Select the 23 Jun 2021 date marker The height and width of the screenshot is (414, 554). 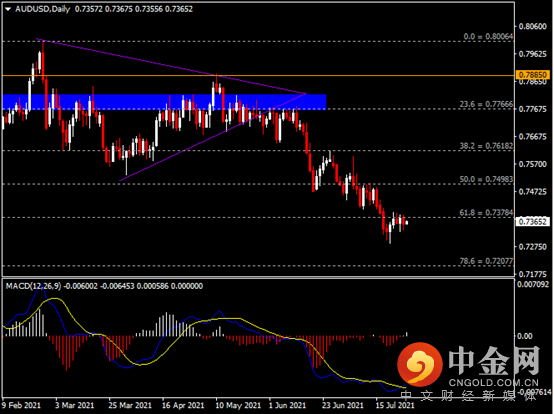coord(343,405)
